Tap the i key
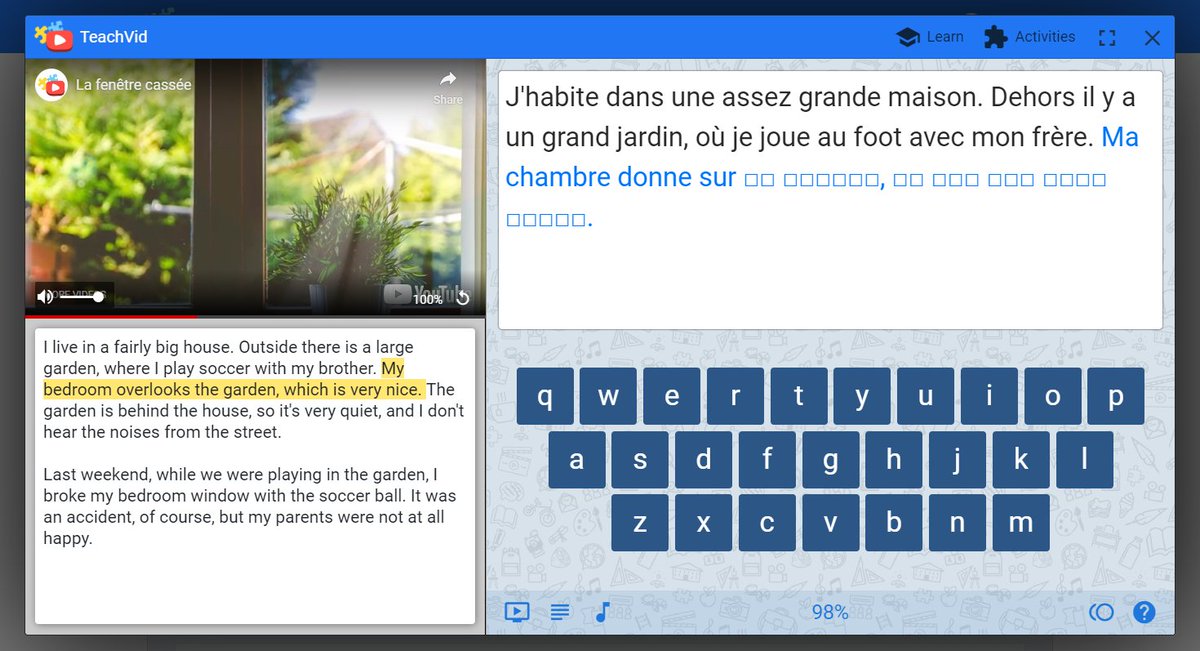Screen dimensions: 1200x651 (989, 396)
